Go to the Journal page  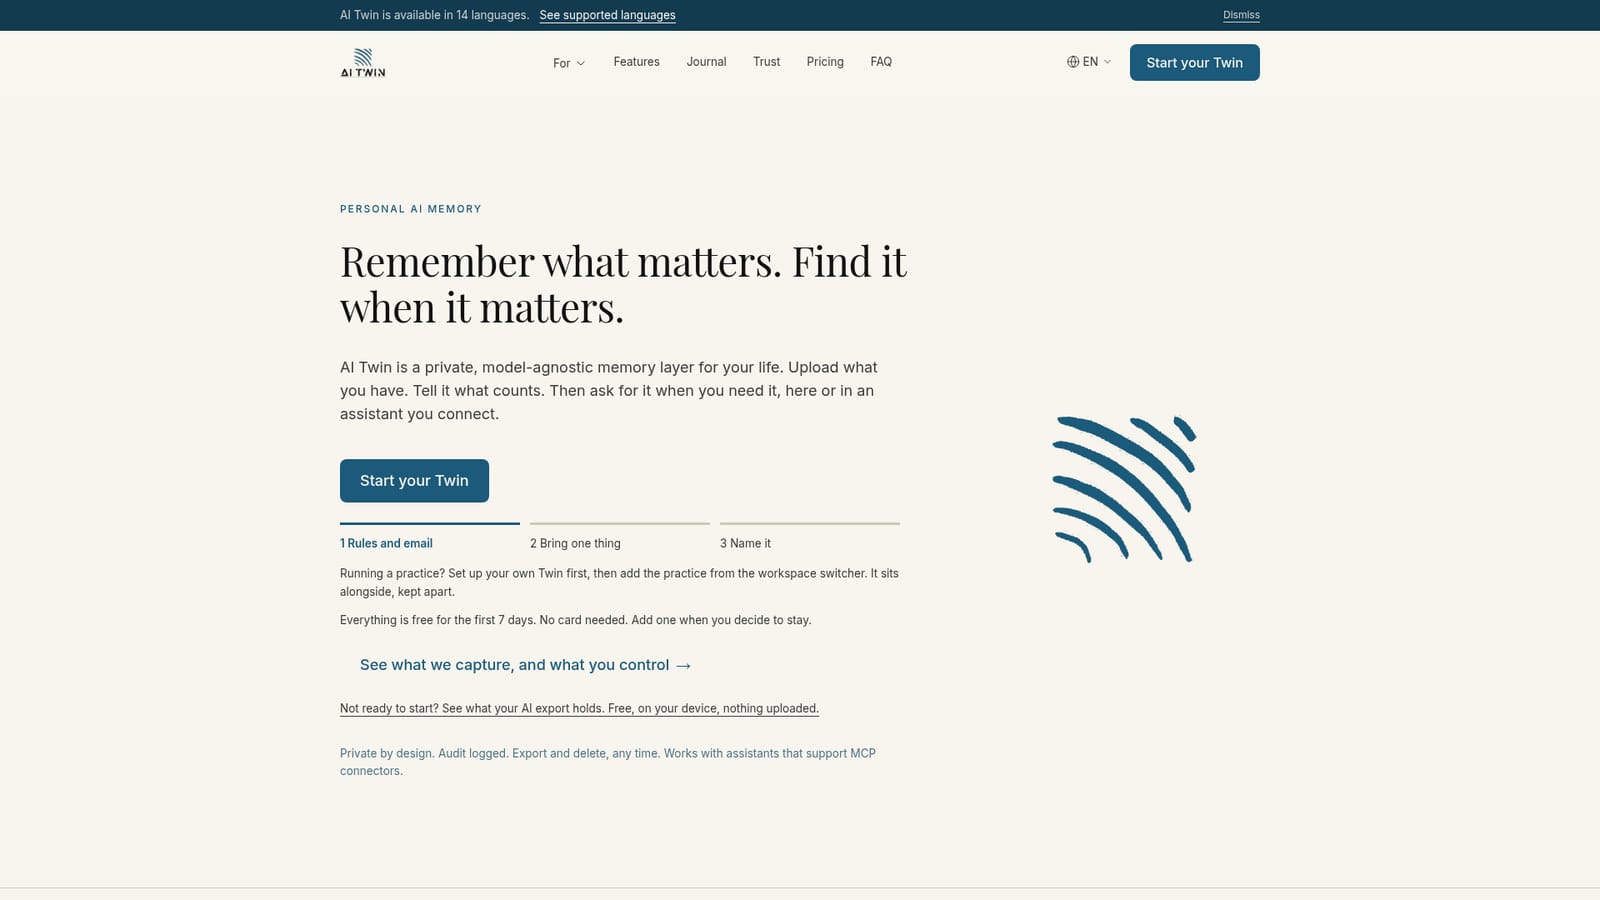point(706,62)
